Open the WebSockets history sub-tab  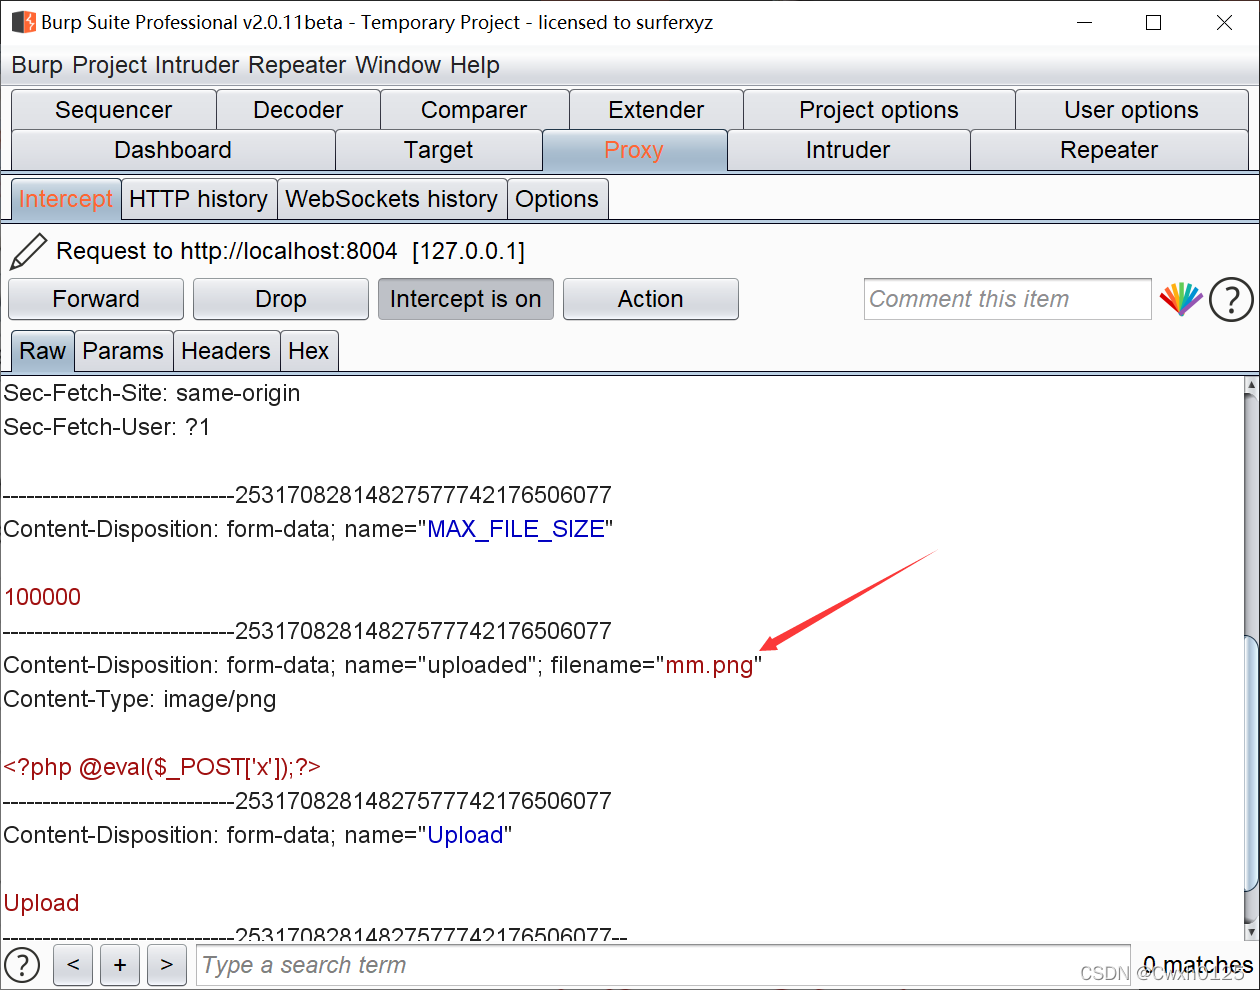[392, 199]
